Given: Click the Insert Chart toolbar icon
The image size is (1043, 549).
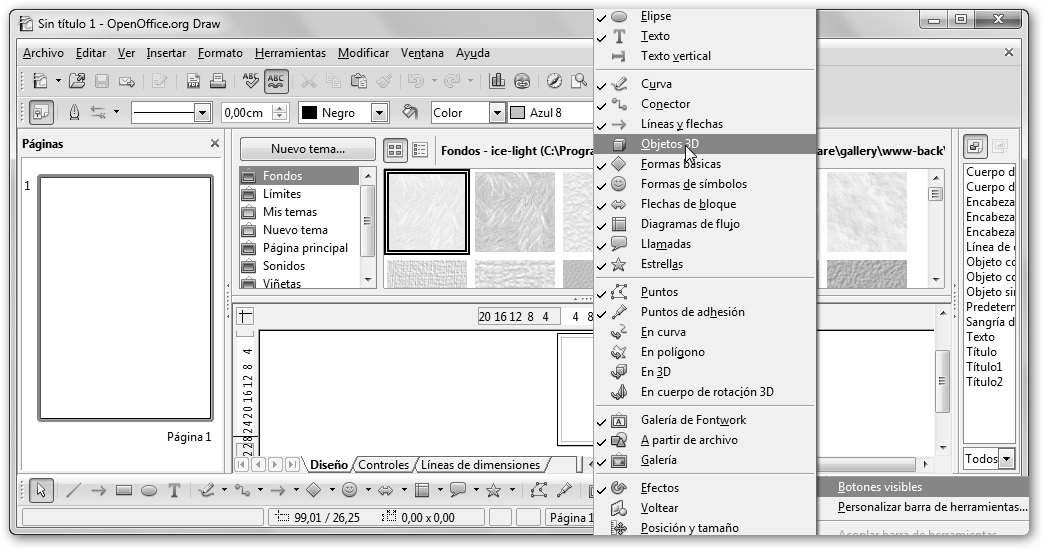Looking at the screenshot, I should pyautogui.click(x=497, y=81).
